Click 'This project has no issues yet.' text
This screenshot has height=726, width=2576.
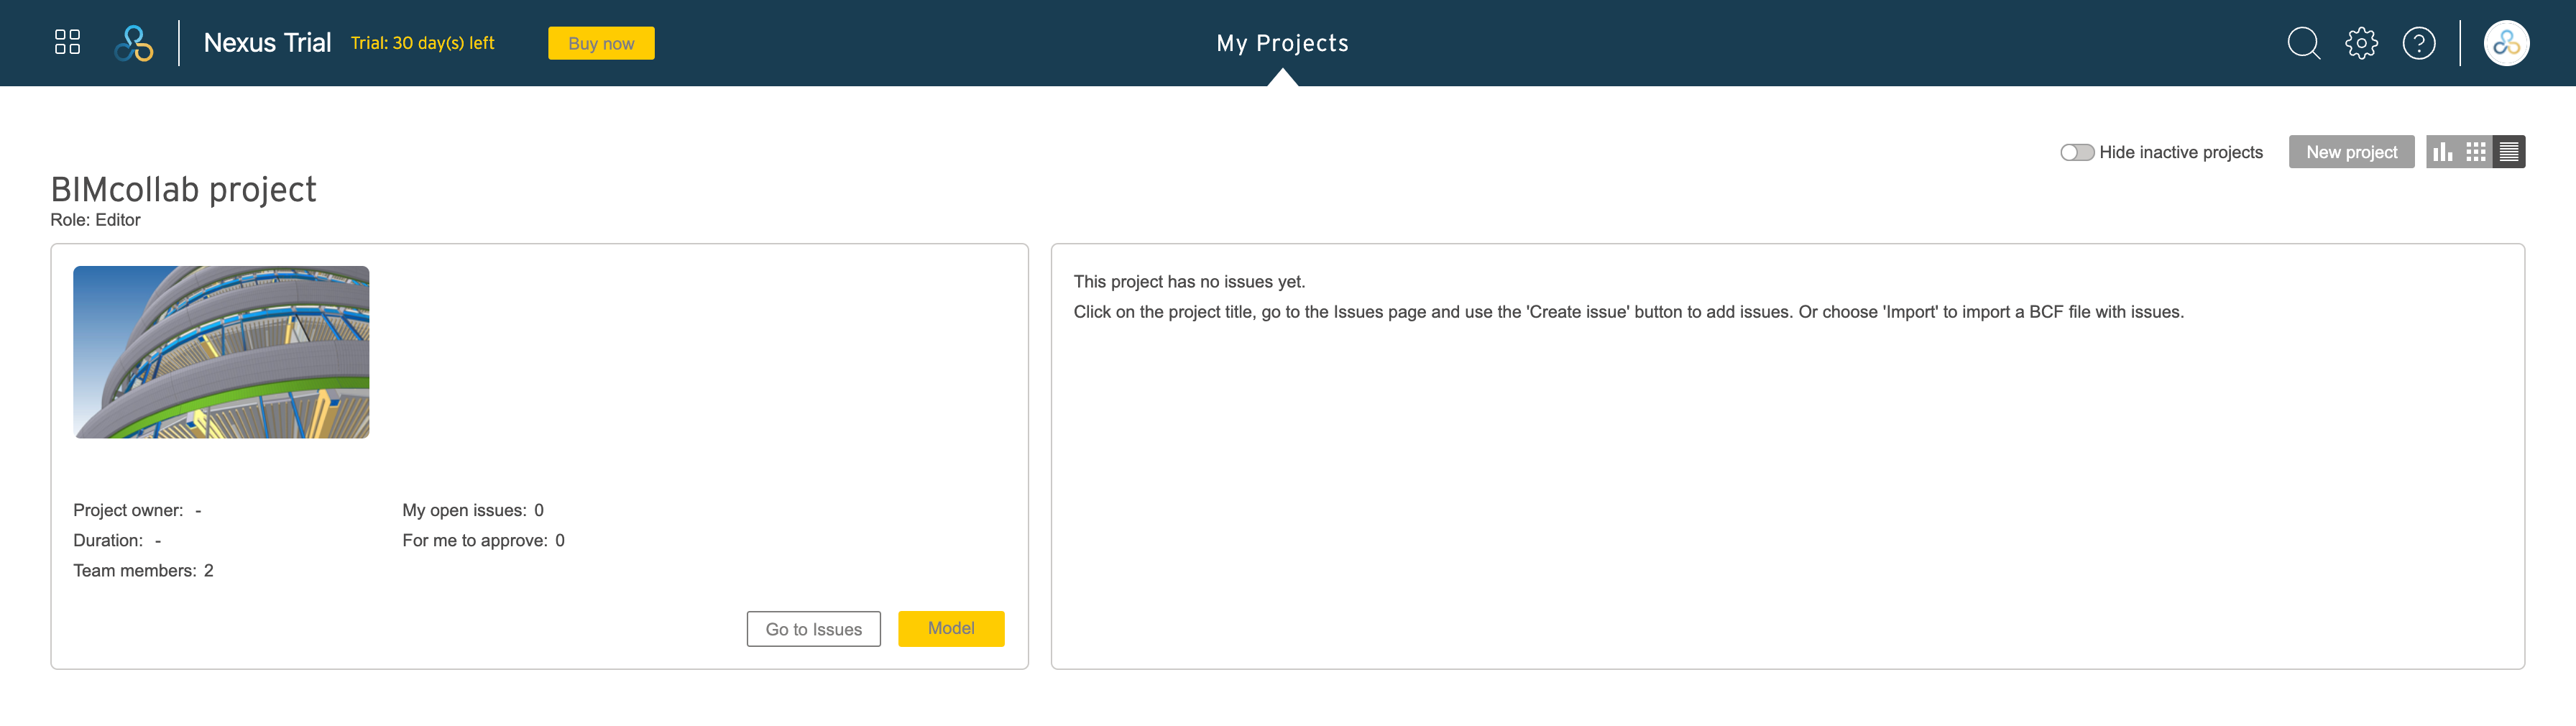1189,282
